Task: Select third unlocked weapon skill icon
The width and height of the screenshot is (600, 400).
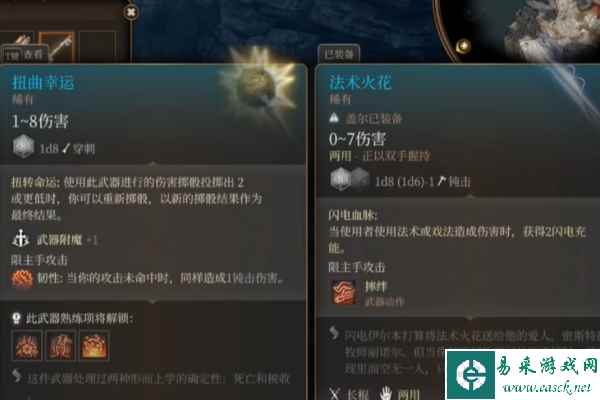Action: 94,346
